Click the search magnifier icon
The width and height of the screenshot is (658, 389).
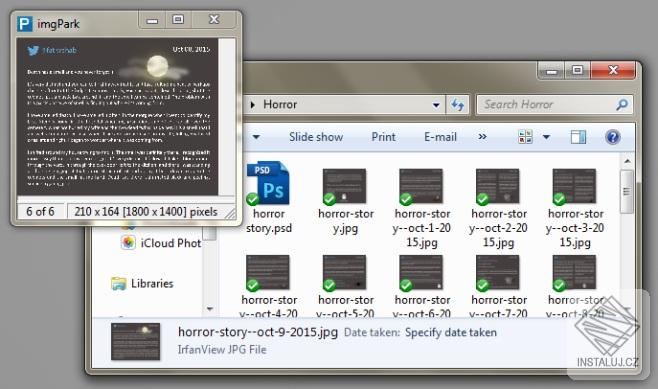(x=622, y=104)
